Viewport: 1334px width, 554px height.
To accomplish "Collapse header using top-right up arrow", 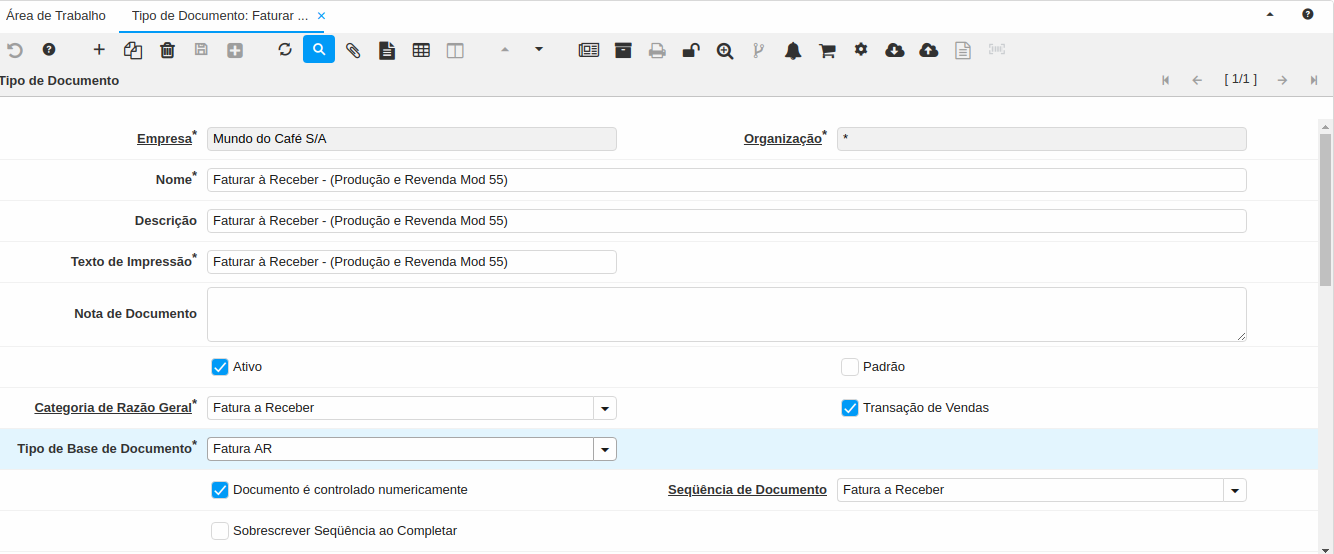I will (x=1270, y=15).
